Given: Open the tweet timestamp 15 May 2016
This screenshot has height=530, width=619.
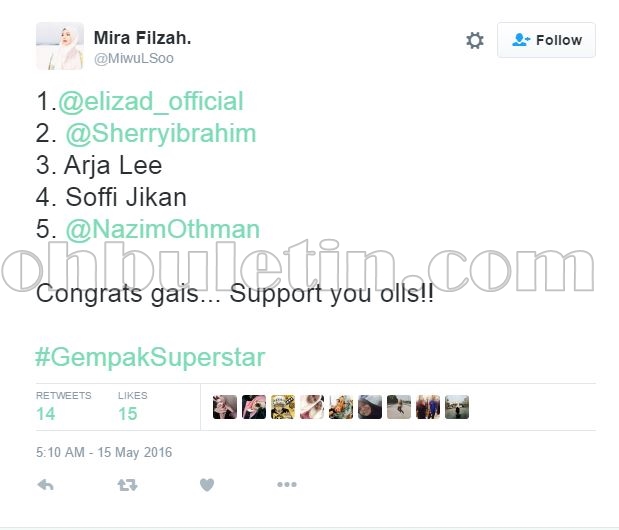Looking at the screenshot, I should (104, 452).
